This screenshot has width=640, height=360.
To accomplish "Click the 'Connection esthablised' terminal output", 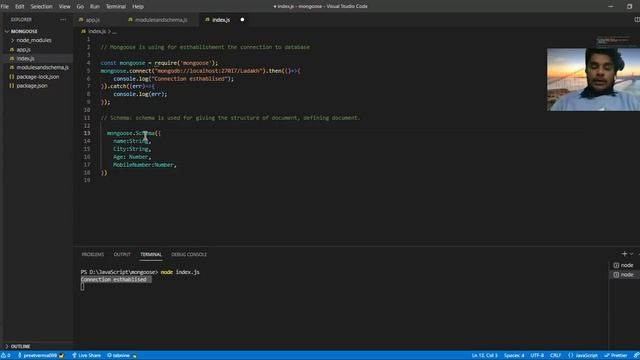I will point(114,280).
